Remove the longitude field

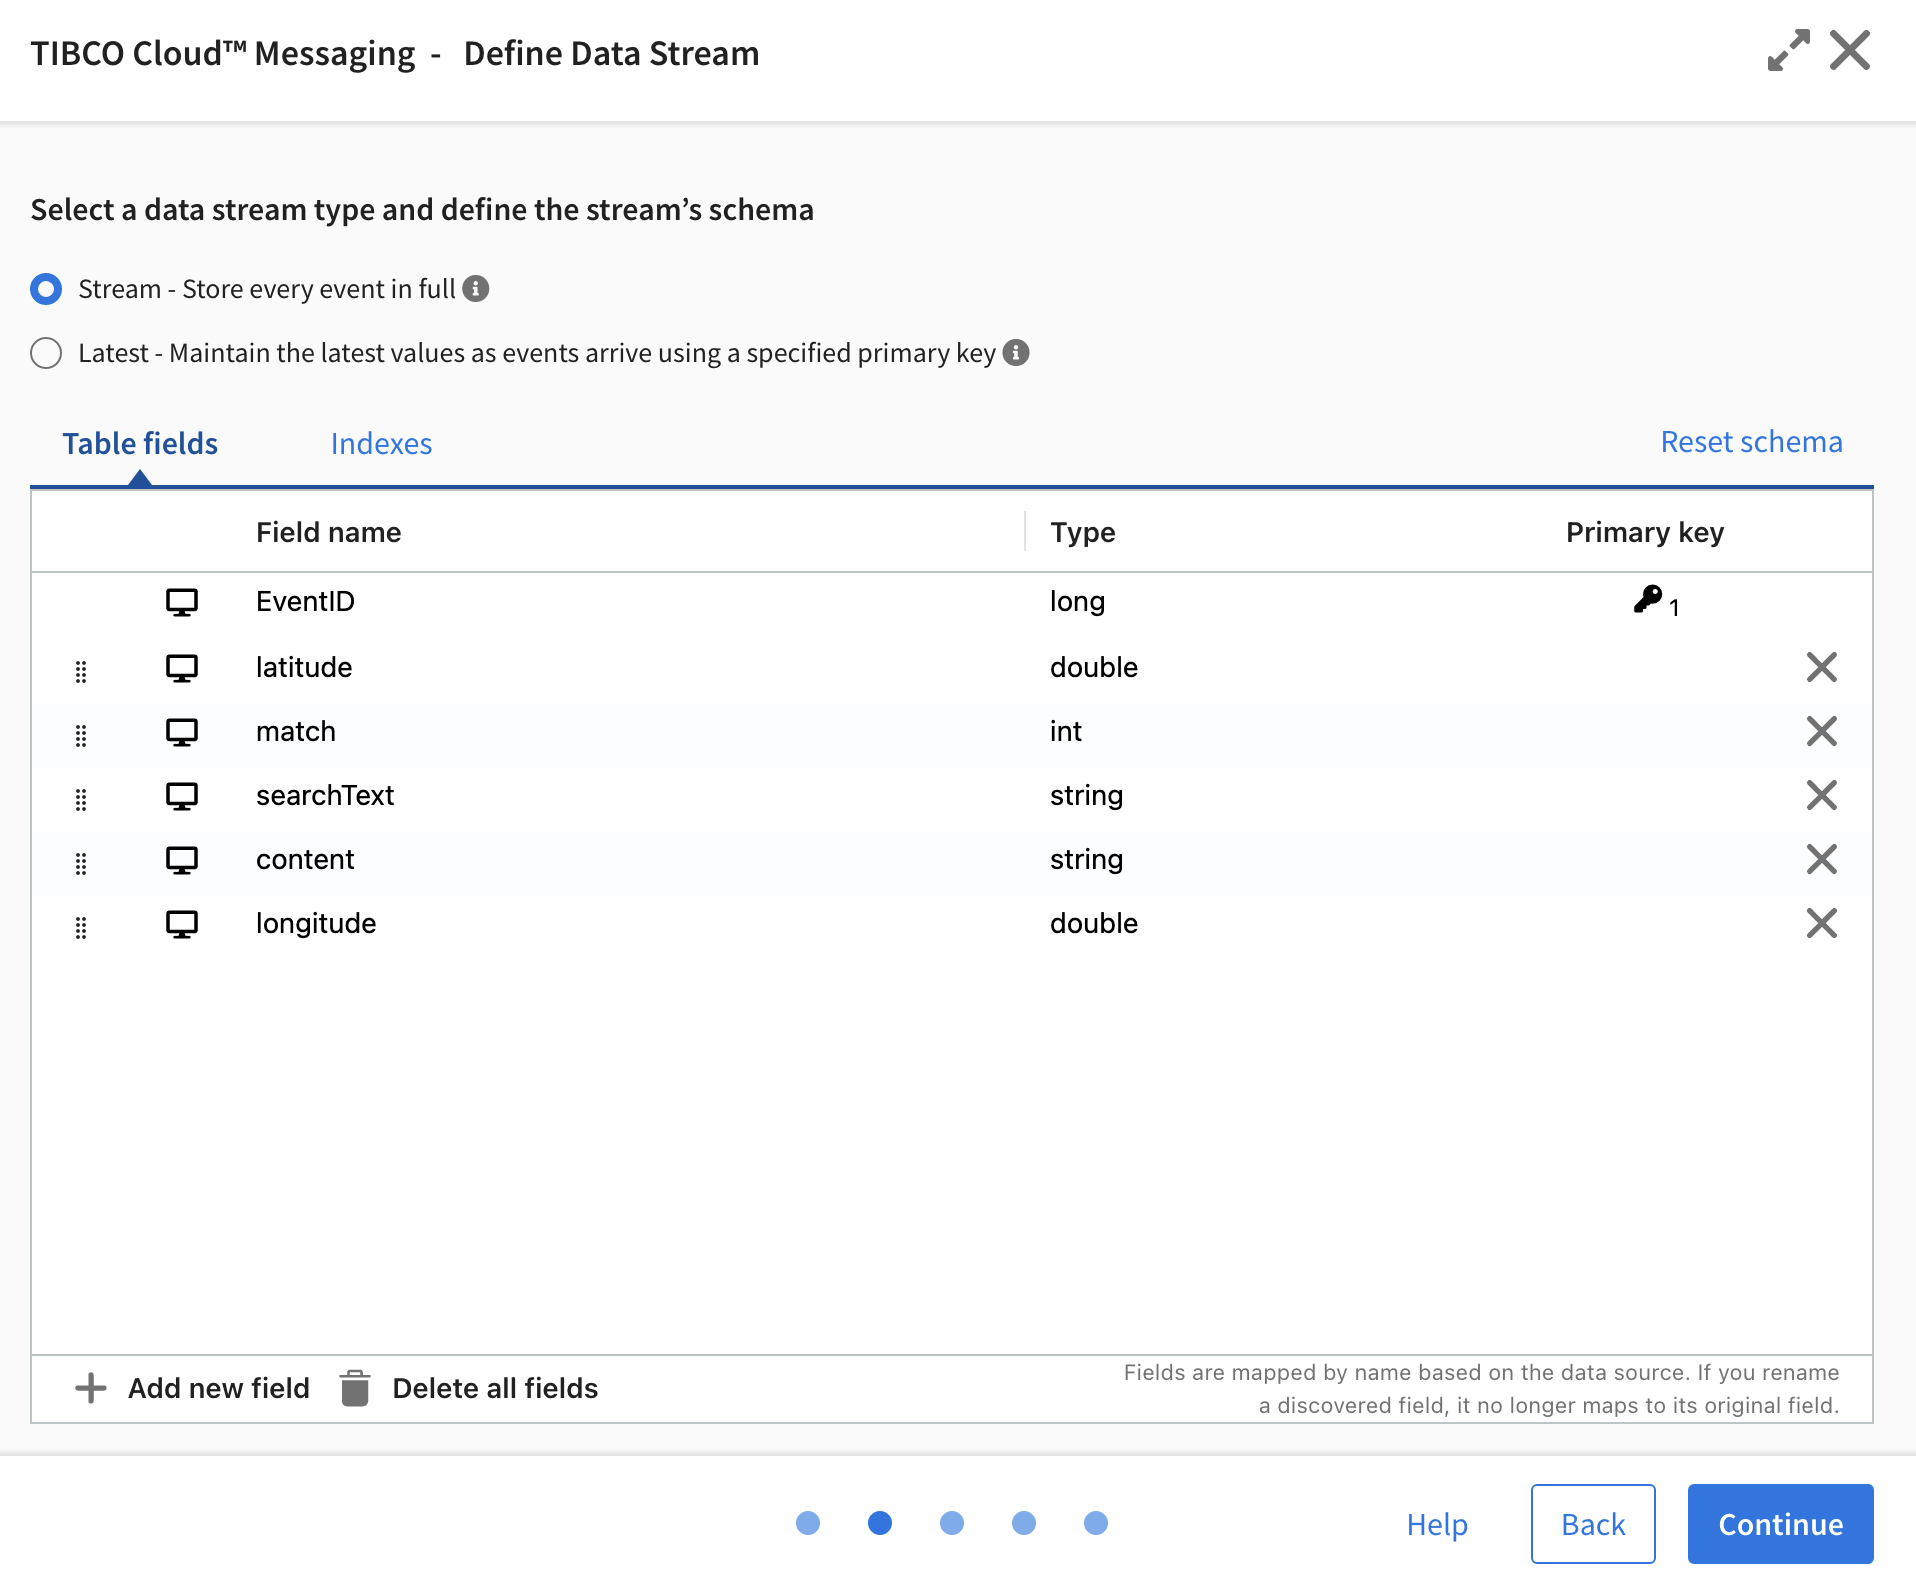[1822, 923]
